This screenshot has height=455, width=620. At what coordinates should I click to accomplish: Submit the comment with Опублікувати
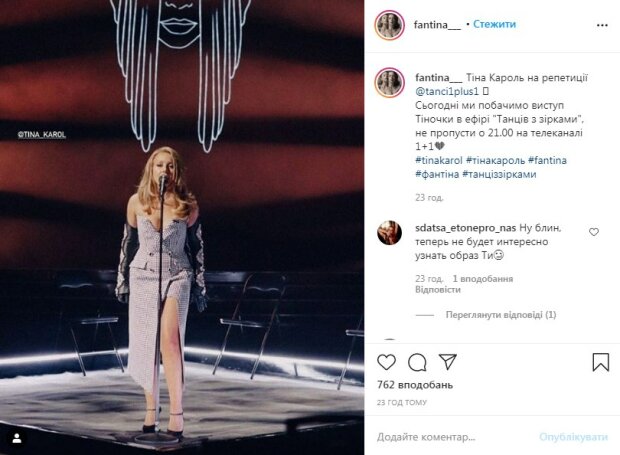[x=573, y=437]
